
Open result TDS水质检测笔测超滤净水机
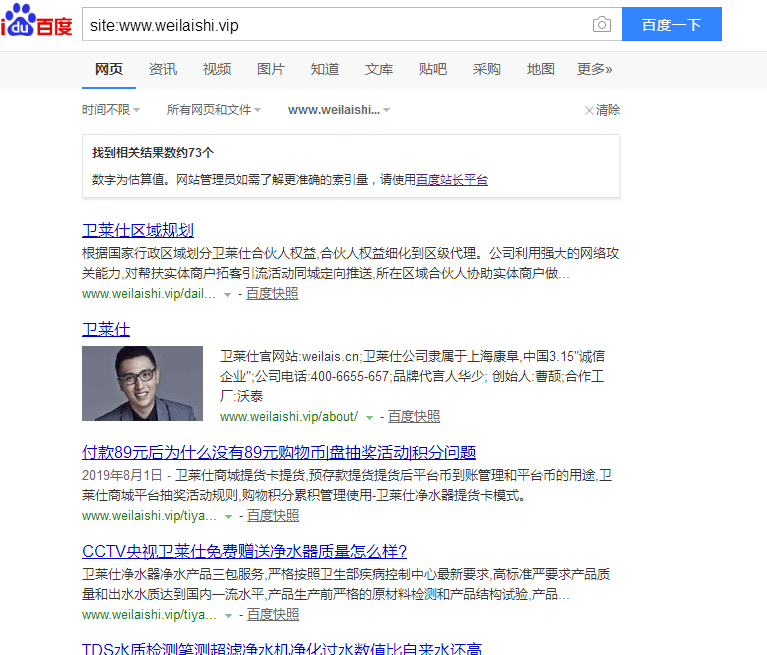point(282,649)
